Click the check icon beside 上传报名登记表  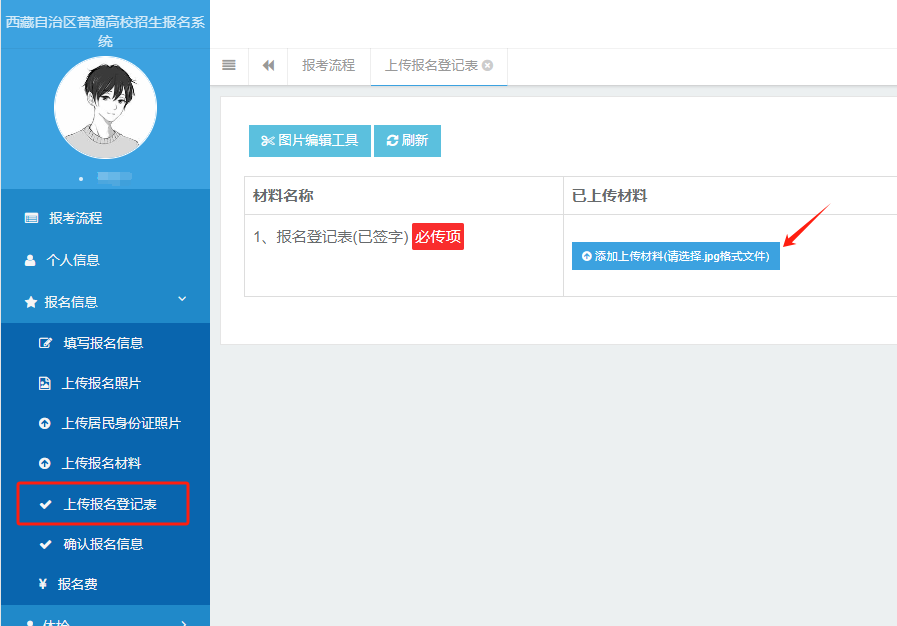(x=45, y=503)
